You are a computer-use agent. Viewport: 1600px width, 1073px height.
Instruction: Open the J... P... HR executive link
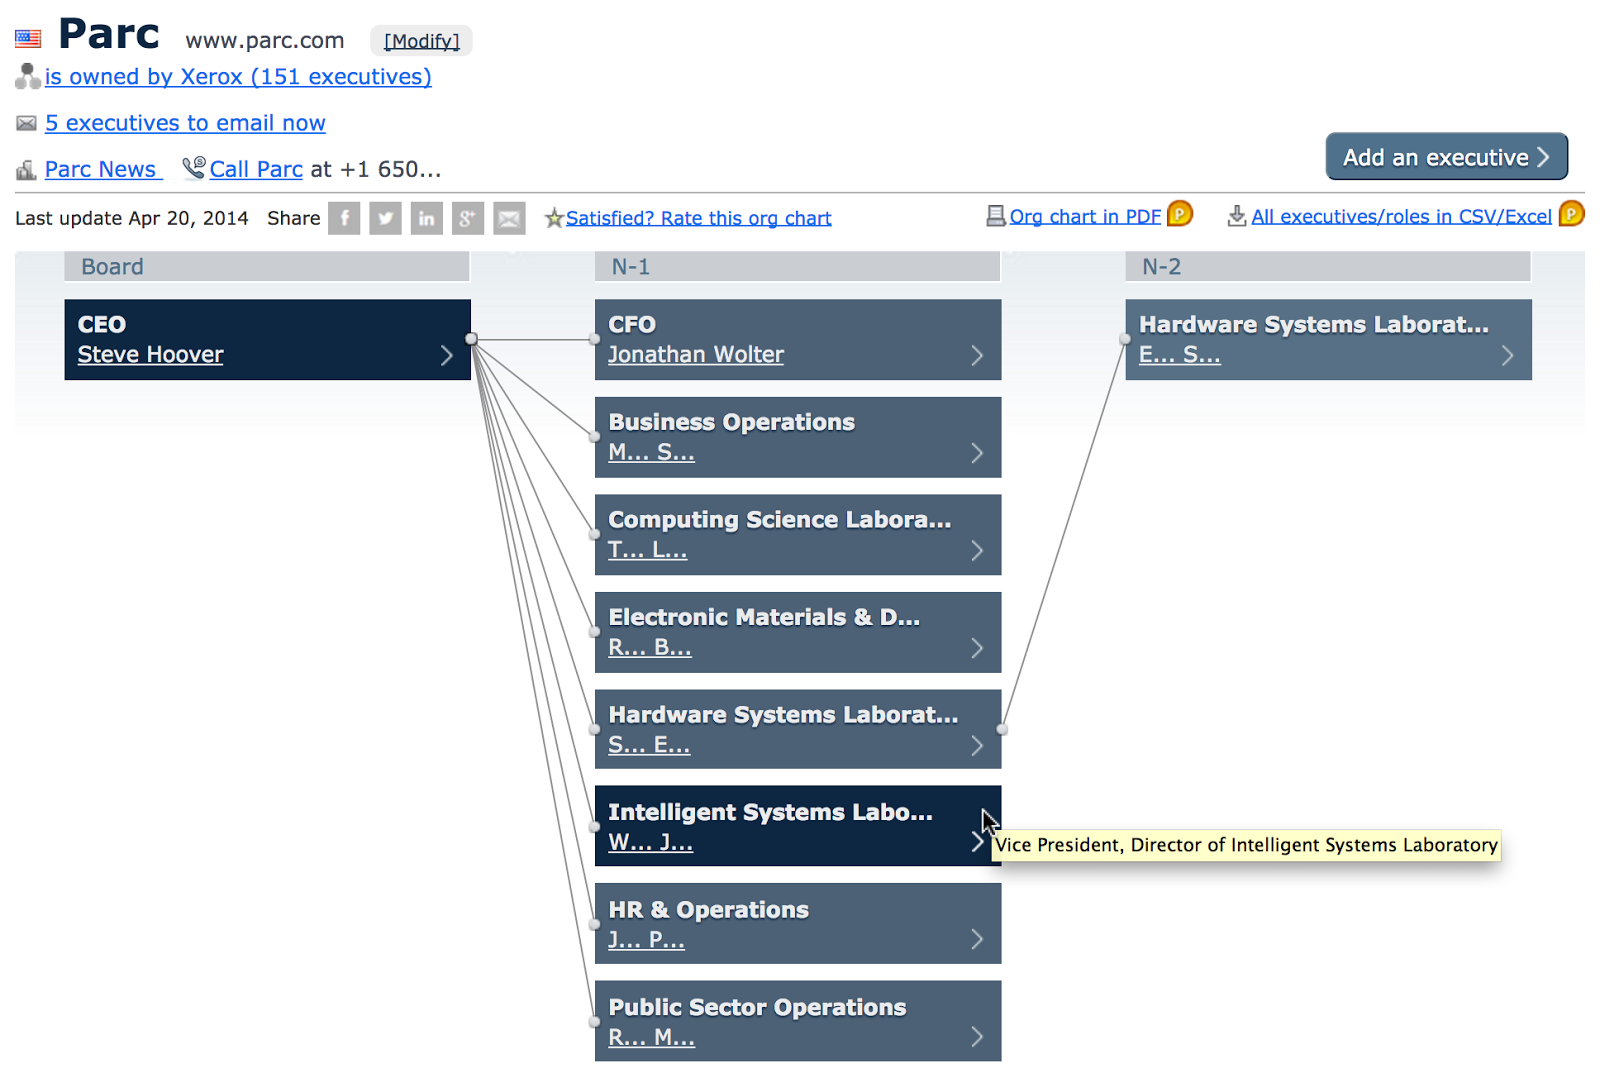[646, 940]
